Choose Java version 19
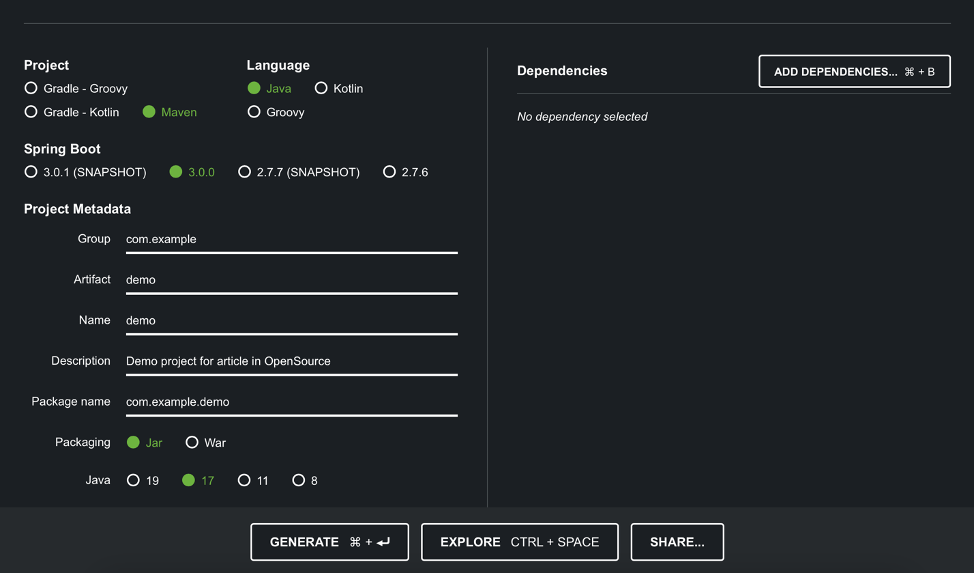 tap(133, 481)
